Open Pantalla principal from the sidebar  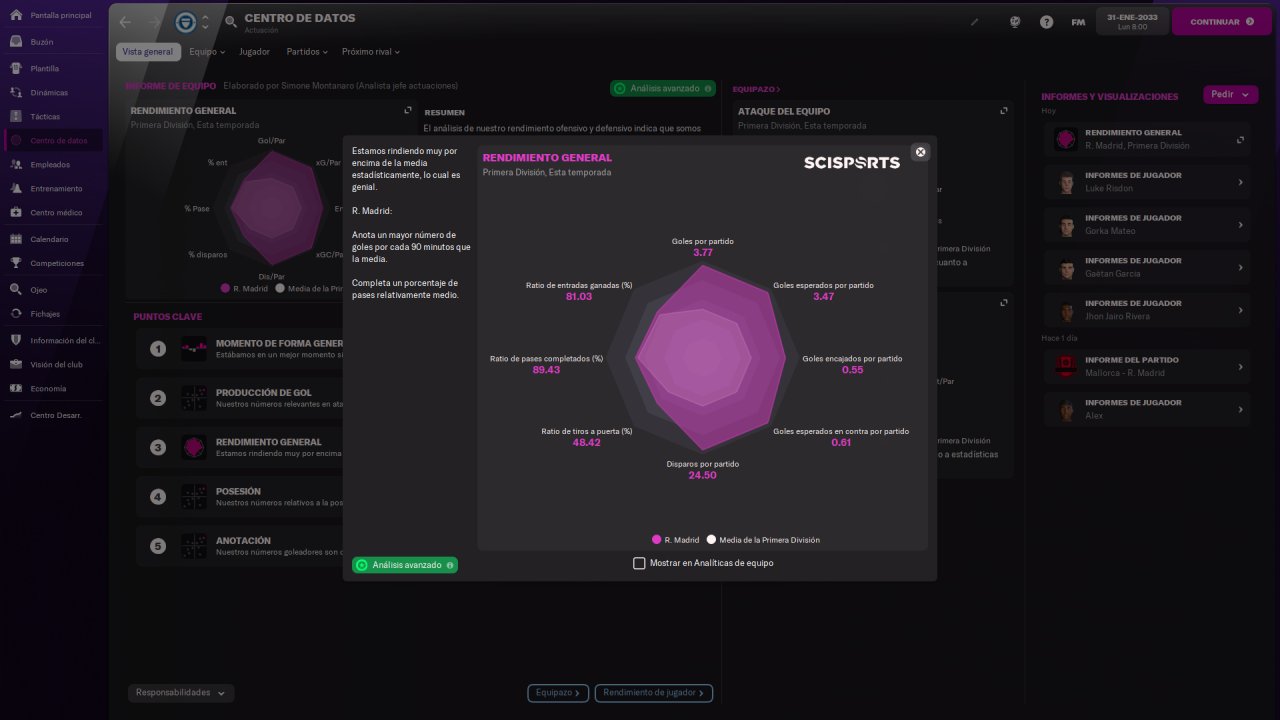(52, 15)
